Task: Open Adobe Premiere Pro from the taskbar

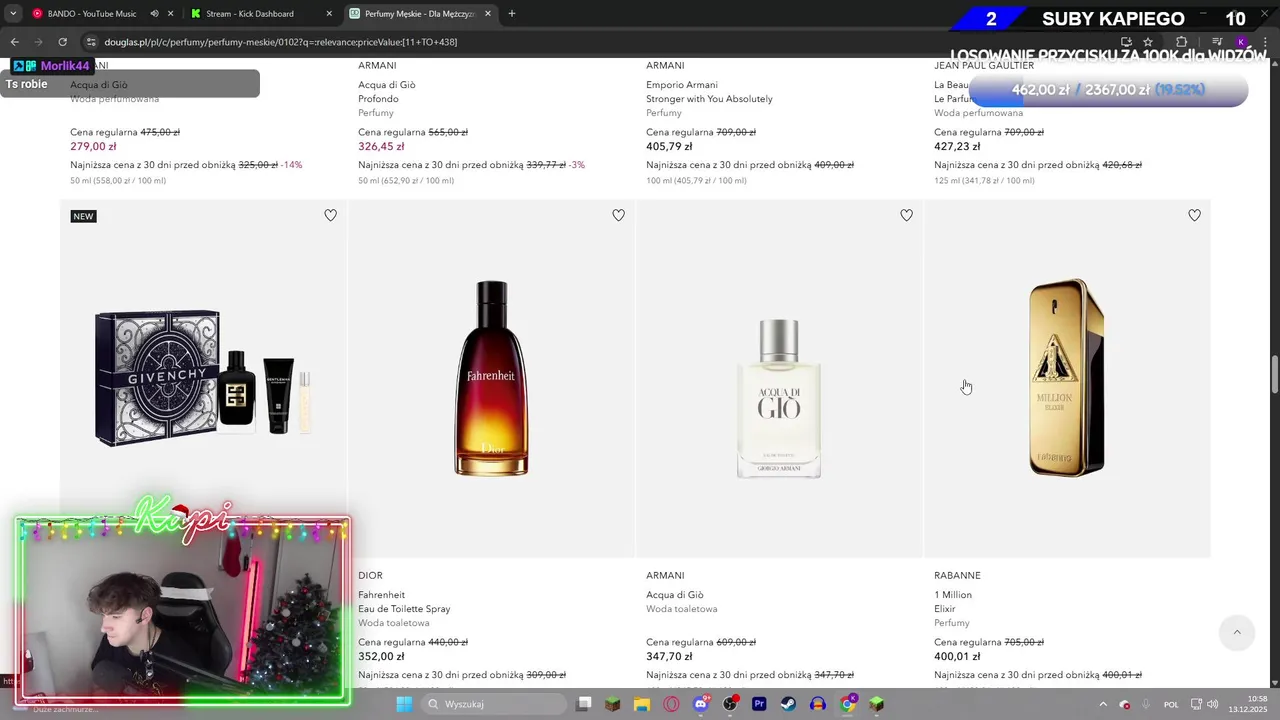Action: click(x=759, y=704)
